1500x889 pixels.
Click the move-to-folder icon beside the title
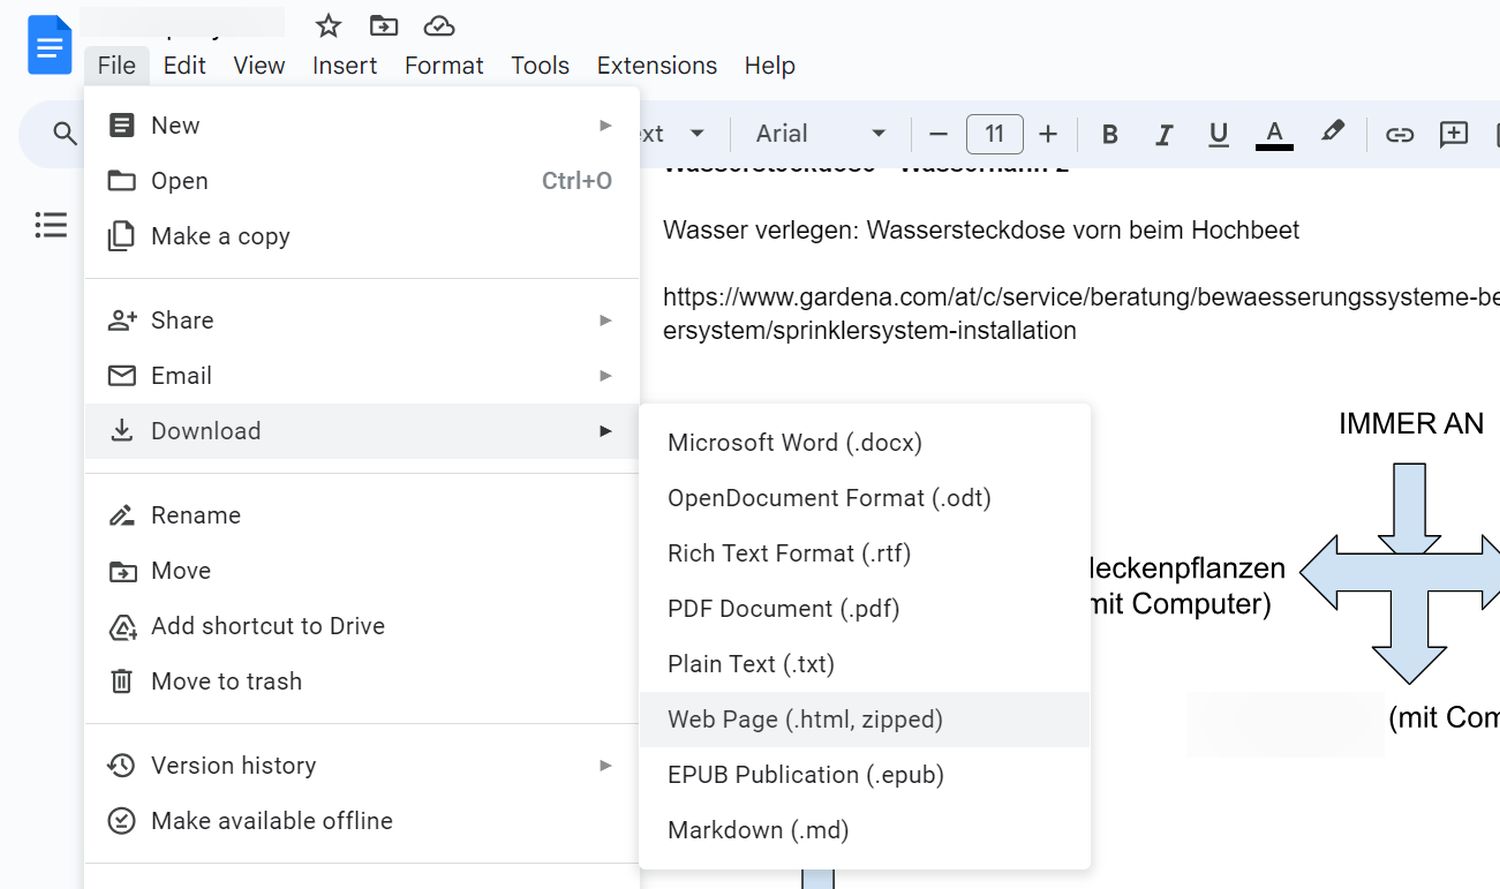pos(383,26)
